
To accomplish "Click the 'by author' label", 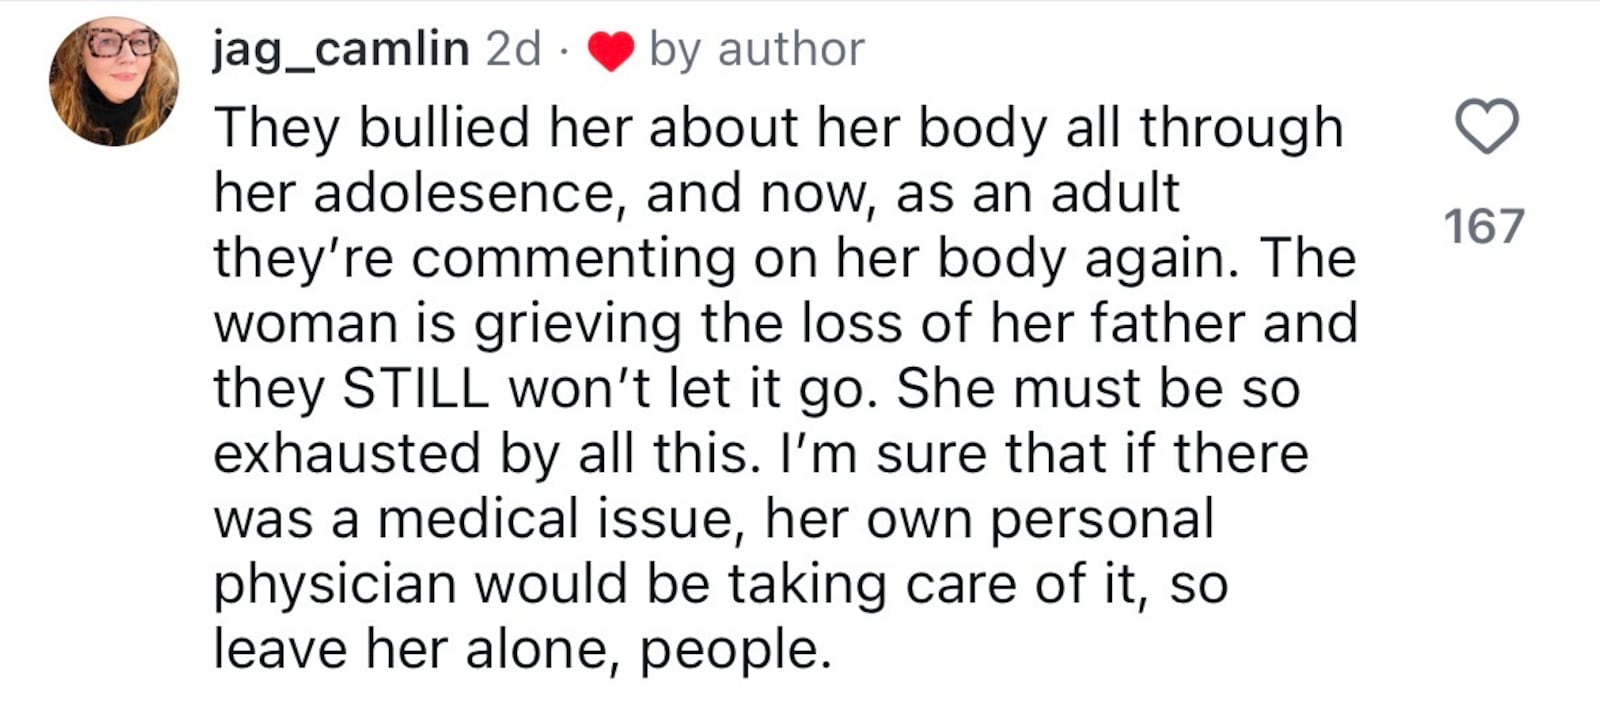I will click(756, 49).
